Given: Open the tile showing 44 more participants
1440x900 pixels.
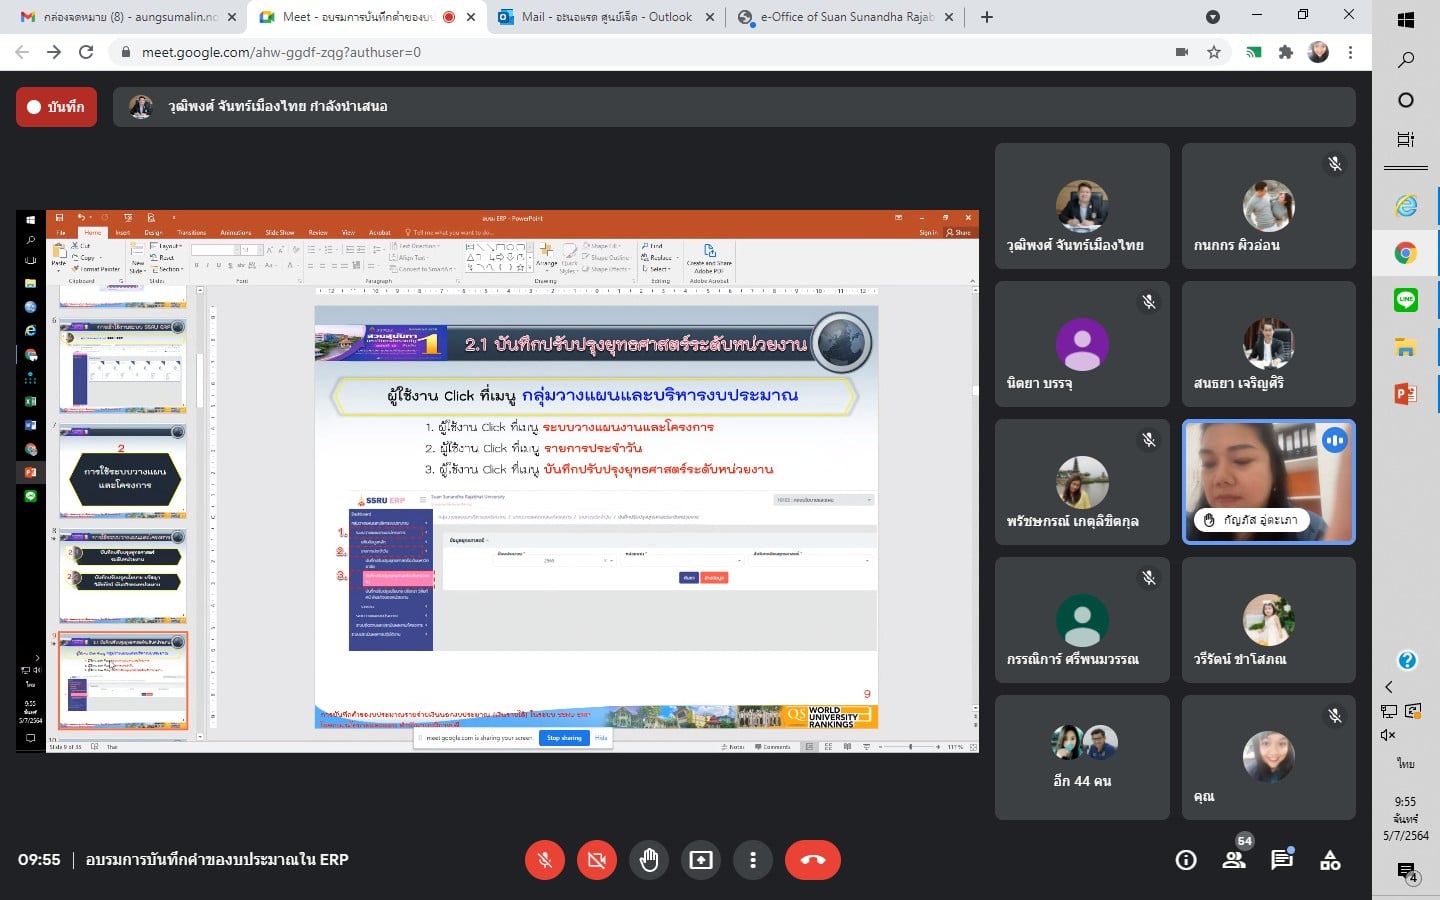Looking at the screenshot, I should pyautogui.click(x=1082, y=758).
